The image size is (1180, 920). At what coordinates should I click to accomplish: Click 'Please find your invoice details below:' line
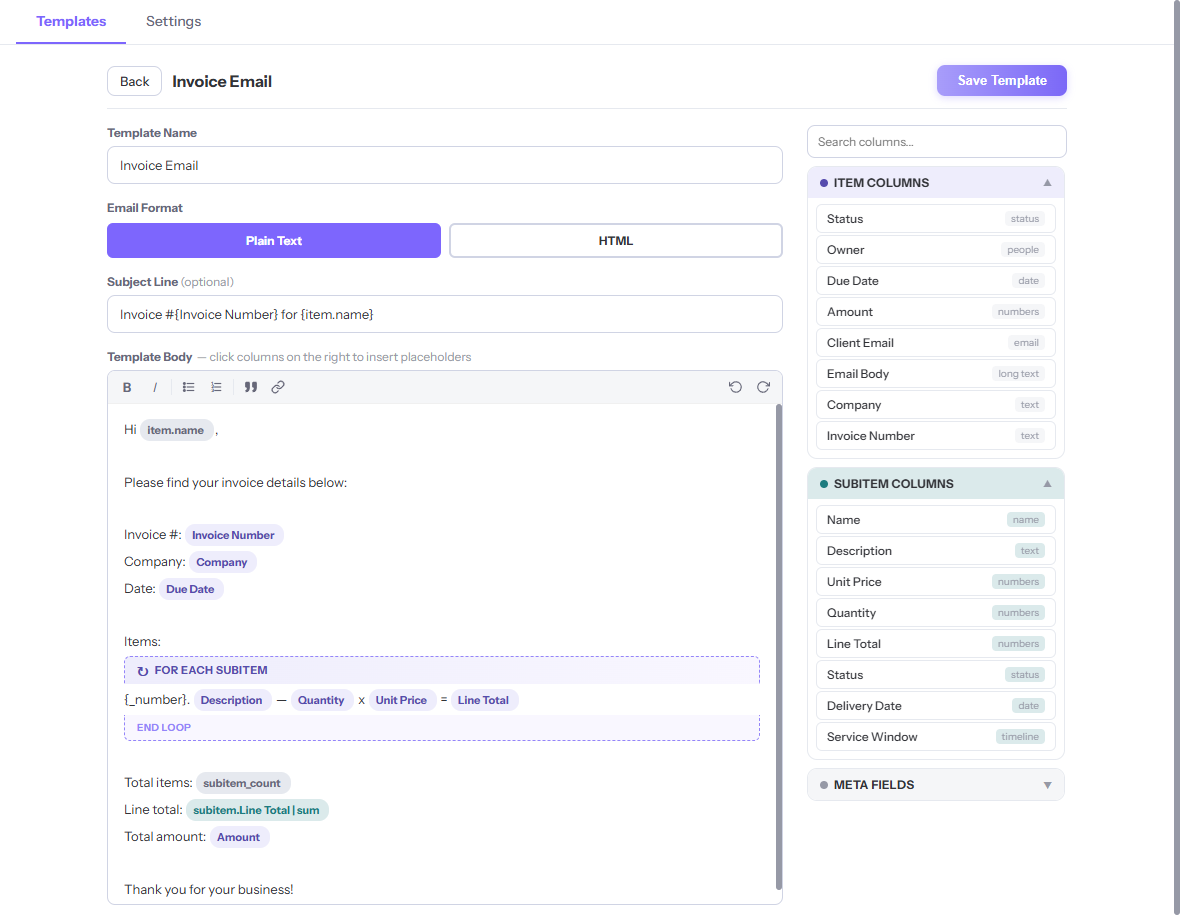click(x=236, y=483)
